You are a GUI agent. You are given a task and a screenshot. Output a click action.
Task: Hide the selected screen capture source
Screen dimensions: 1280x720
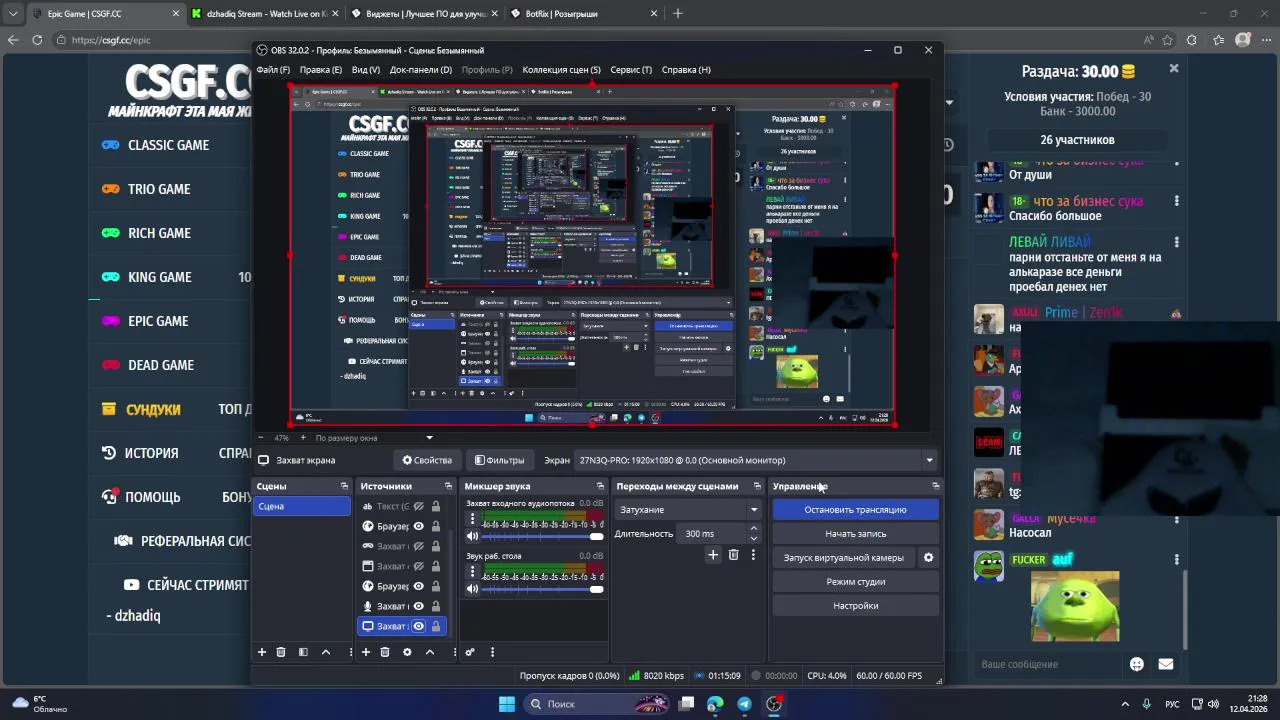coord(419,626)
